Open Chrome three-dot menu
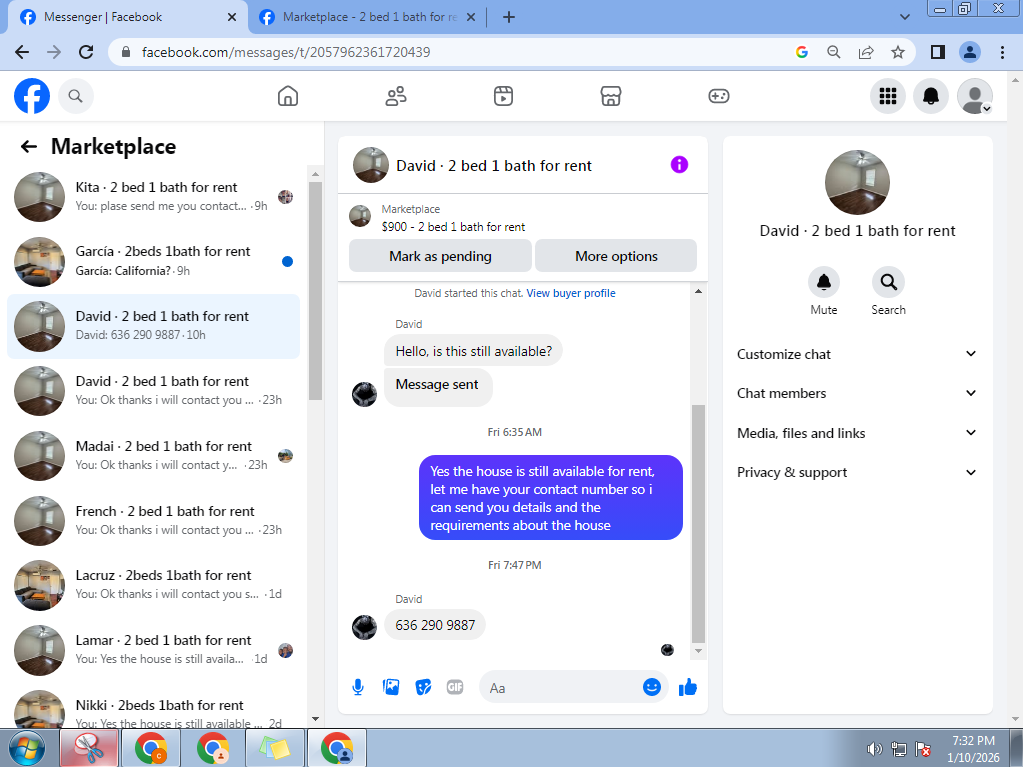This screenshot has height=767, width=1023. coord(1002,52)
